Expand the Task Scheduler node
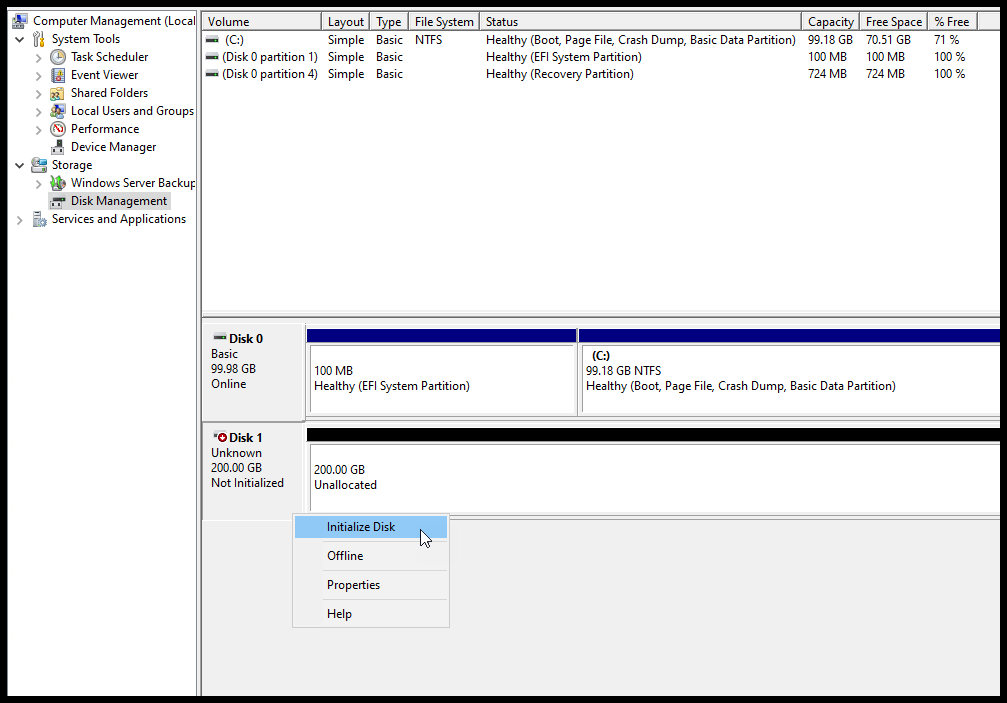This screenshot has width=1007, height=703. [39, 58]
